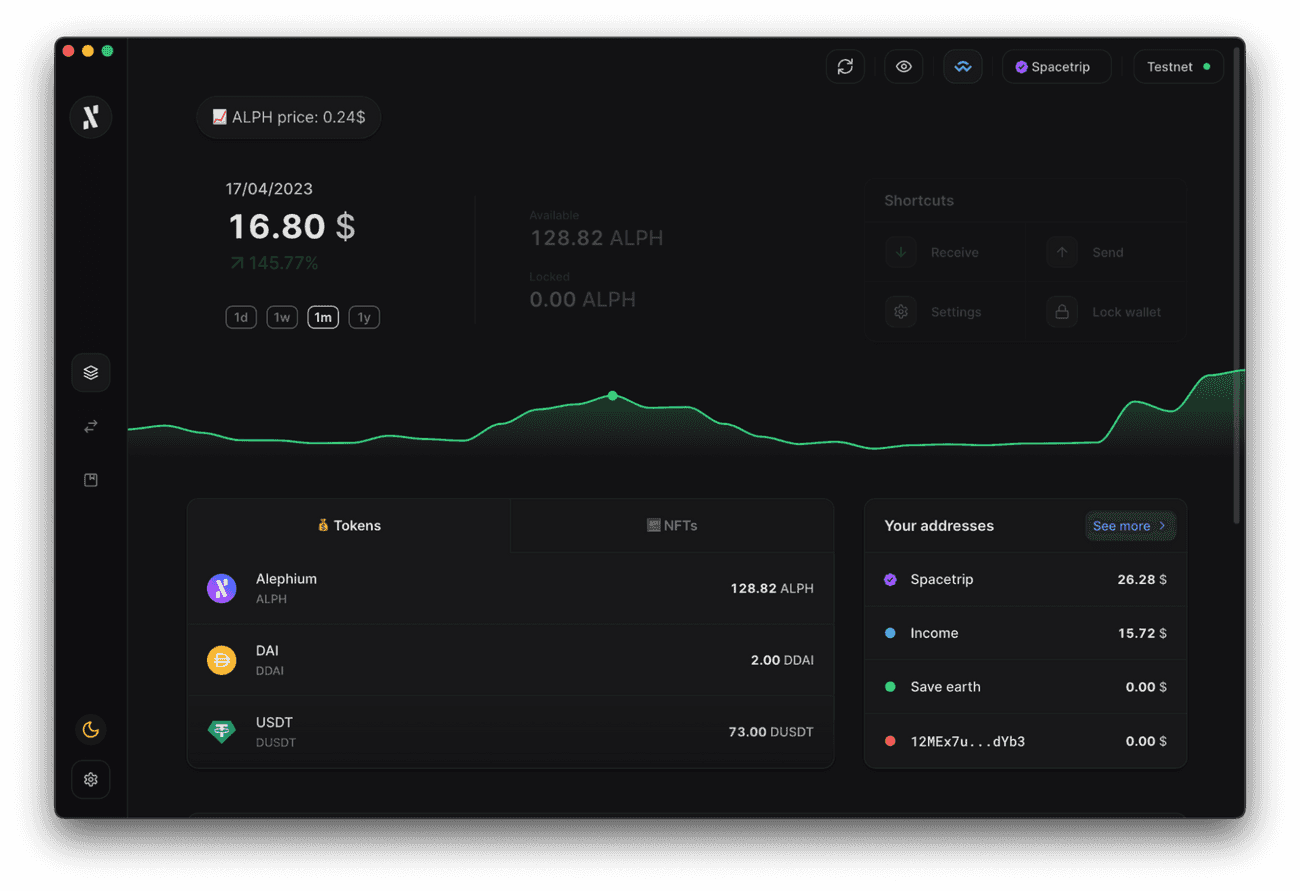Screen dimensions: 1300x891
Task: Click the refresh data icon
Action: click(x=845, y=67)
